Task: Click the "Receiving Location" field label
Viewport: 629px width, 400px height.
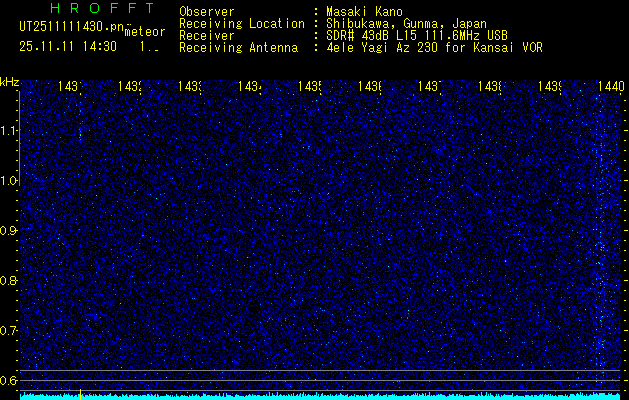Action: tap(242, 24)
